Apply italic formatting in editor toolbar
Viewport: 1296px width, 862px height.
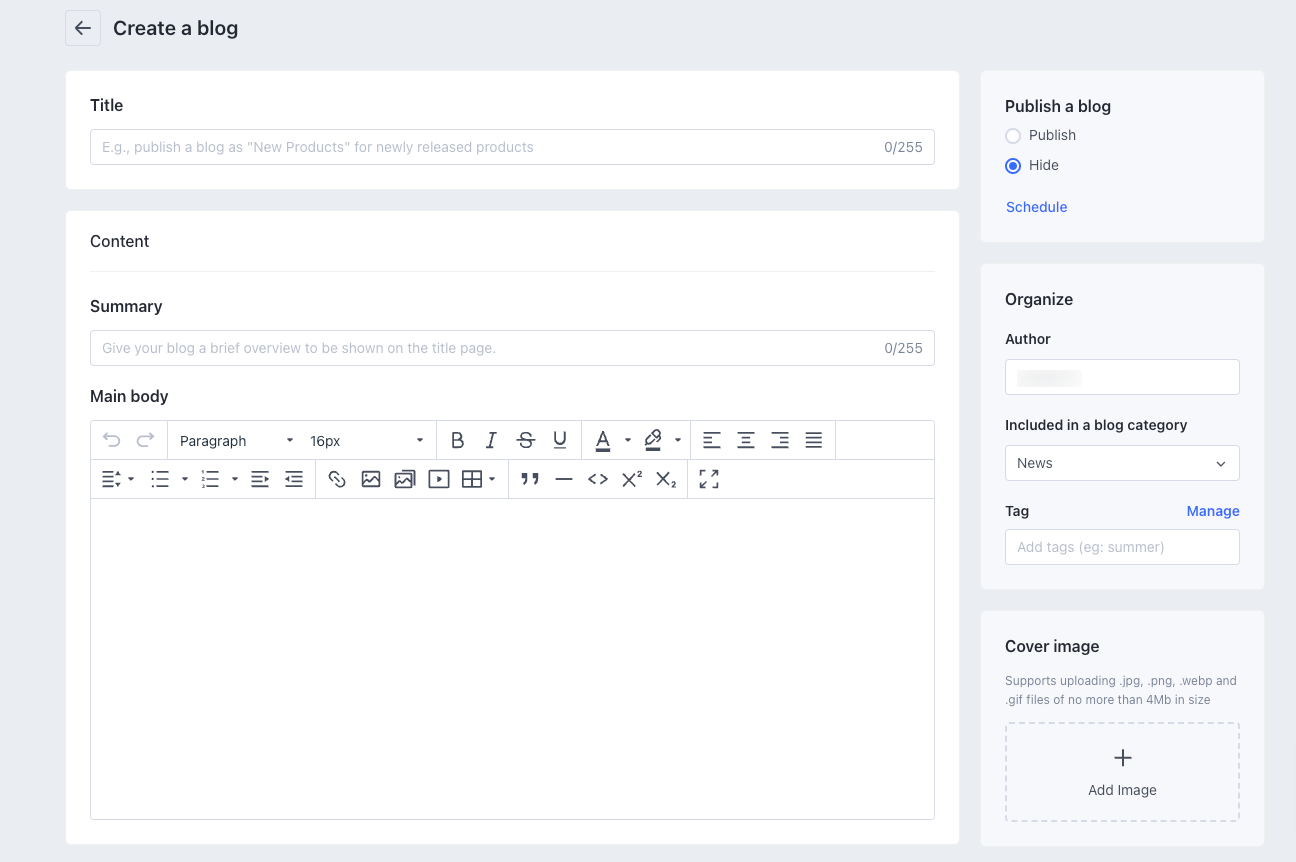tap(491, 440)
